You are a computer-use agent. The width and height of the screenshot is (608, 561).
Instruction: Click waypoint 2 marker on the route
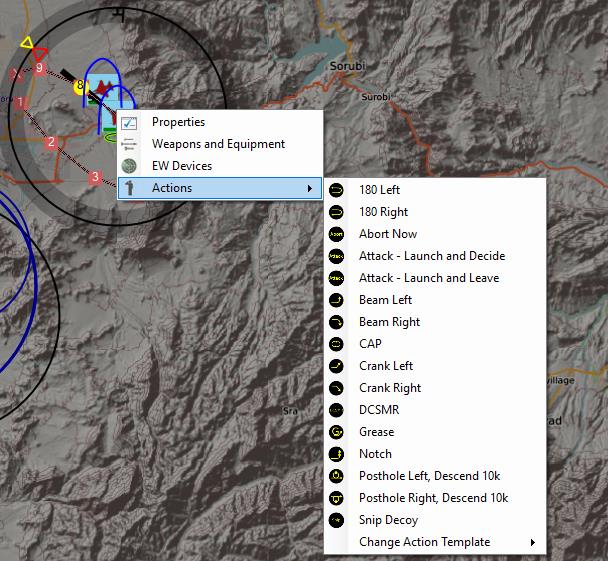pos(51,142)
